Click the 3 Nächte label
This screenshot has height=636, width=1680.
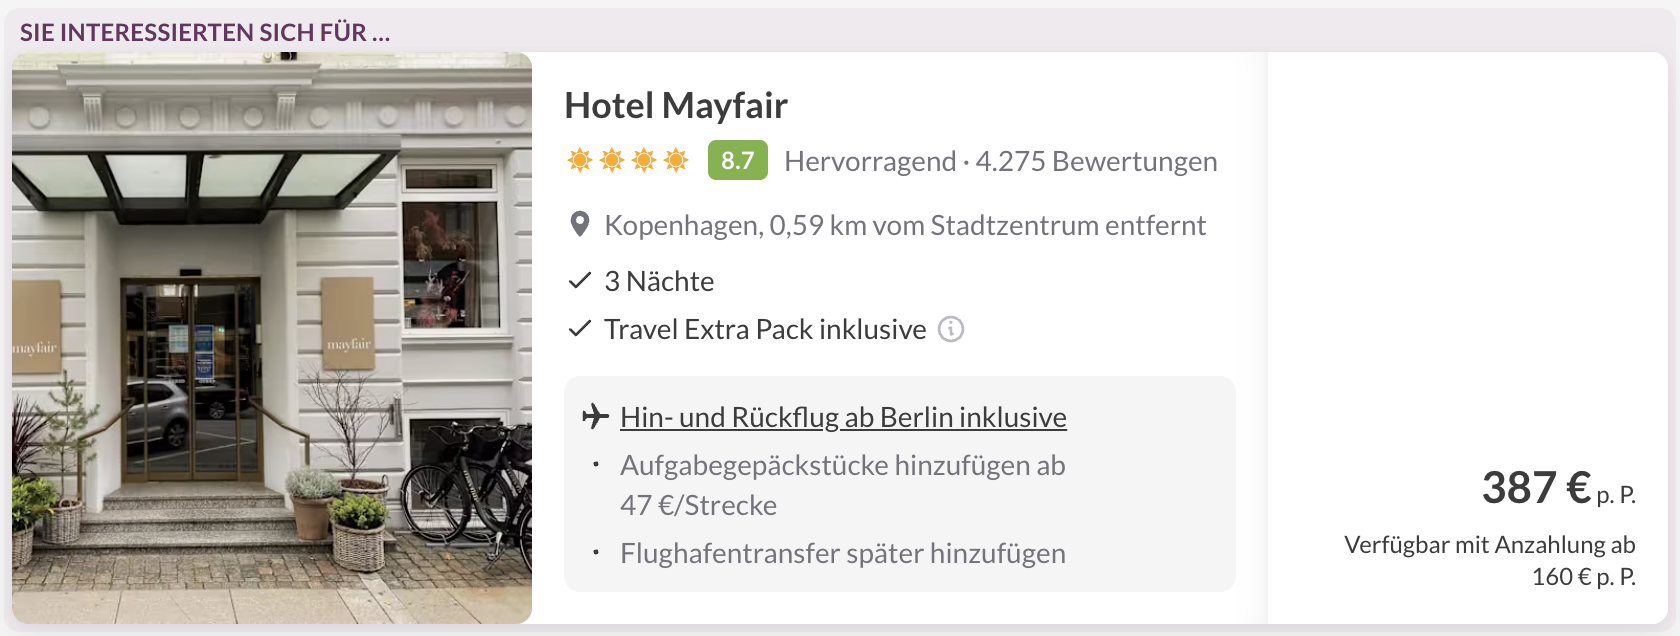point(659,281)
